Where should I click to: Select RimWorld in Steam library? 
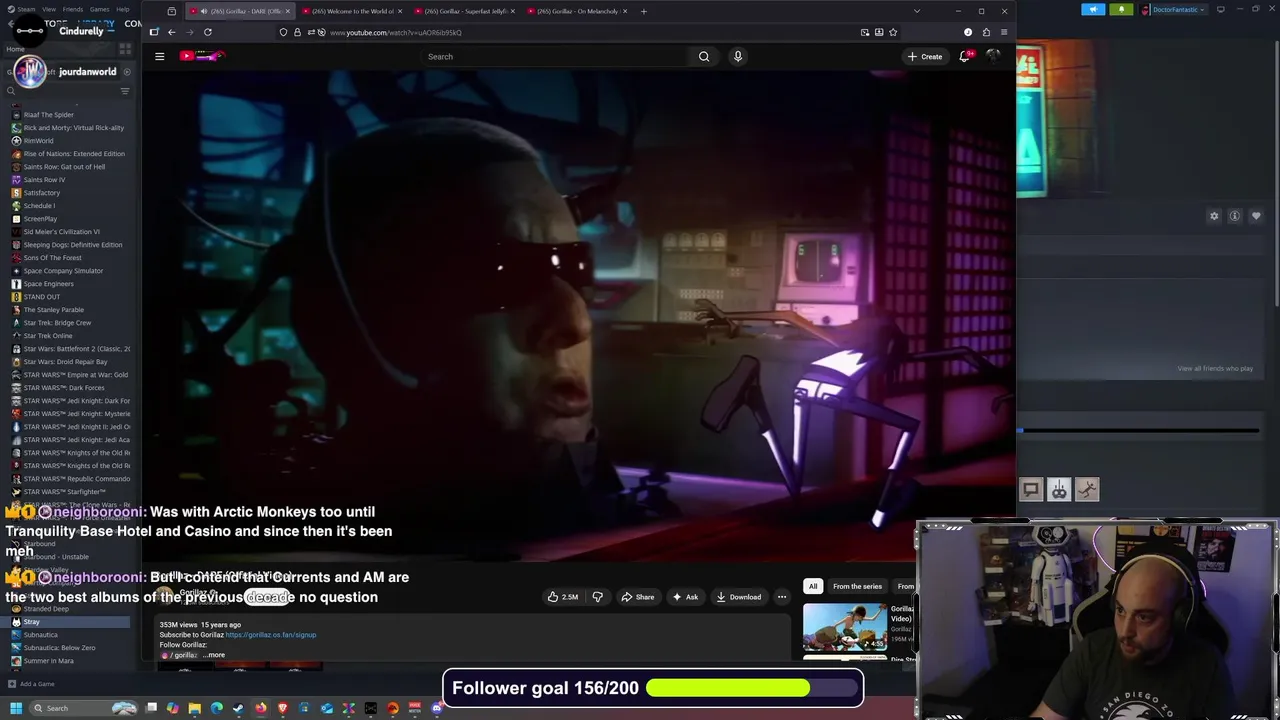coord(38,141)
